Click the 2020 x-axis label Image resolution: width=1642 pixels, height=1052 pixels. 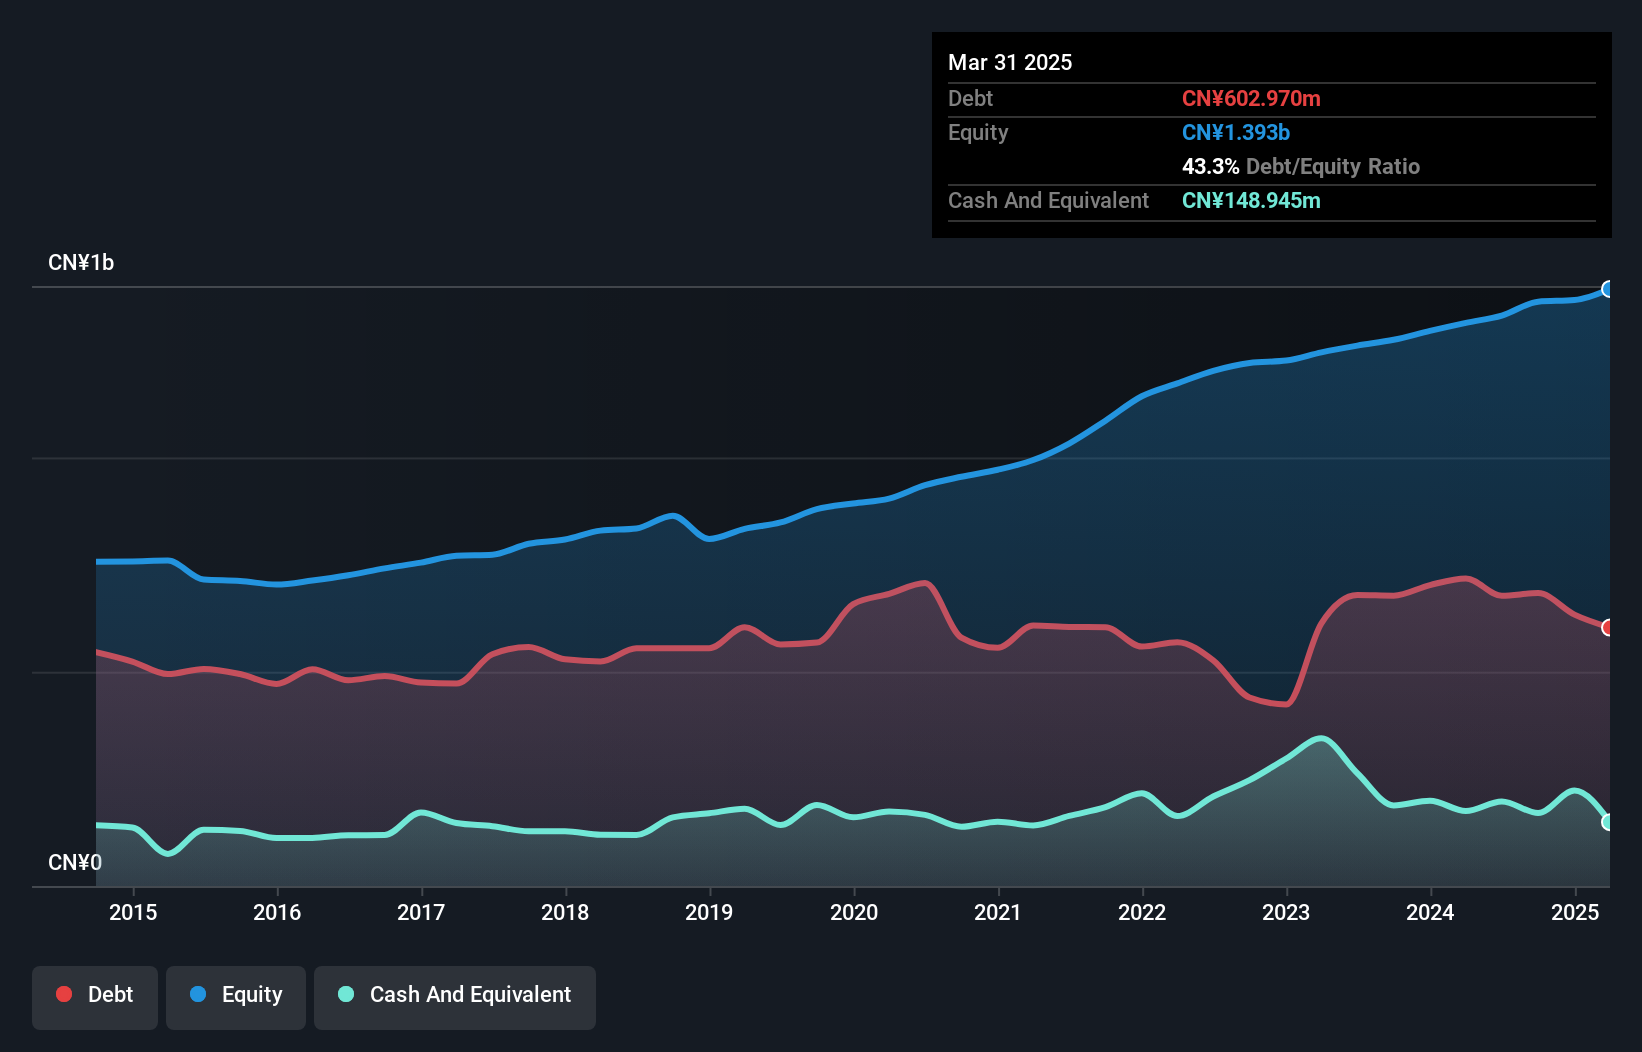click(x=854, y=912)
